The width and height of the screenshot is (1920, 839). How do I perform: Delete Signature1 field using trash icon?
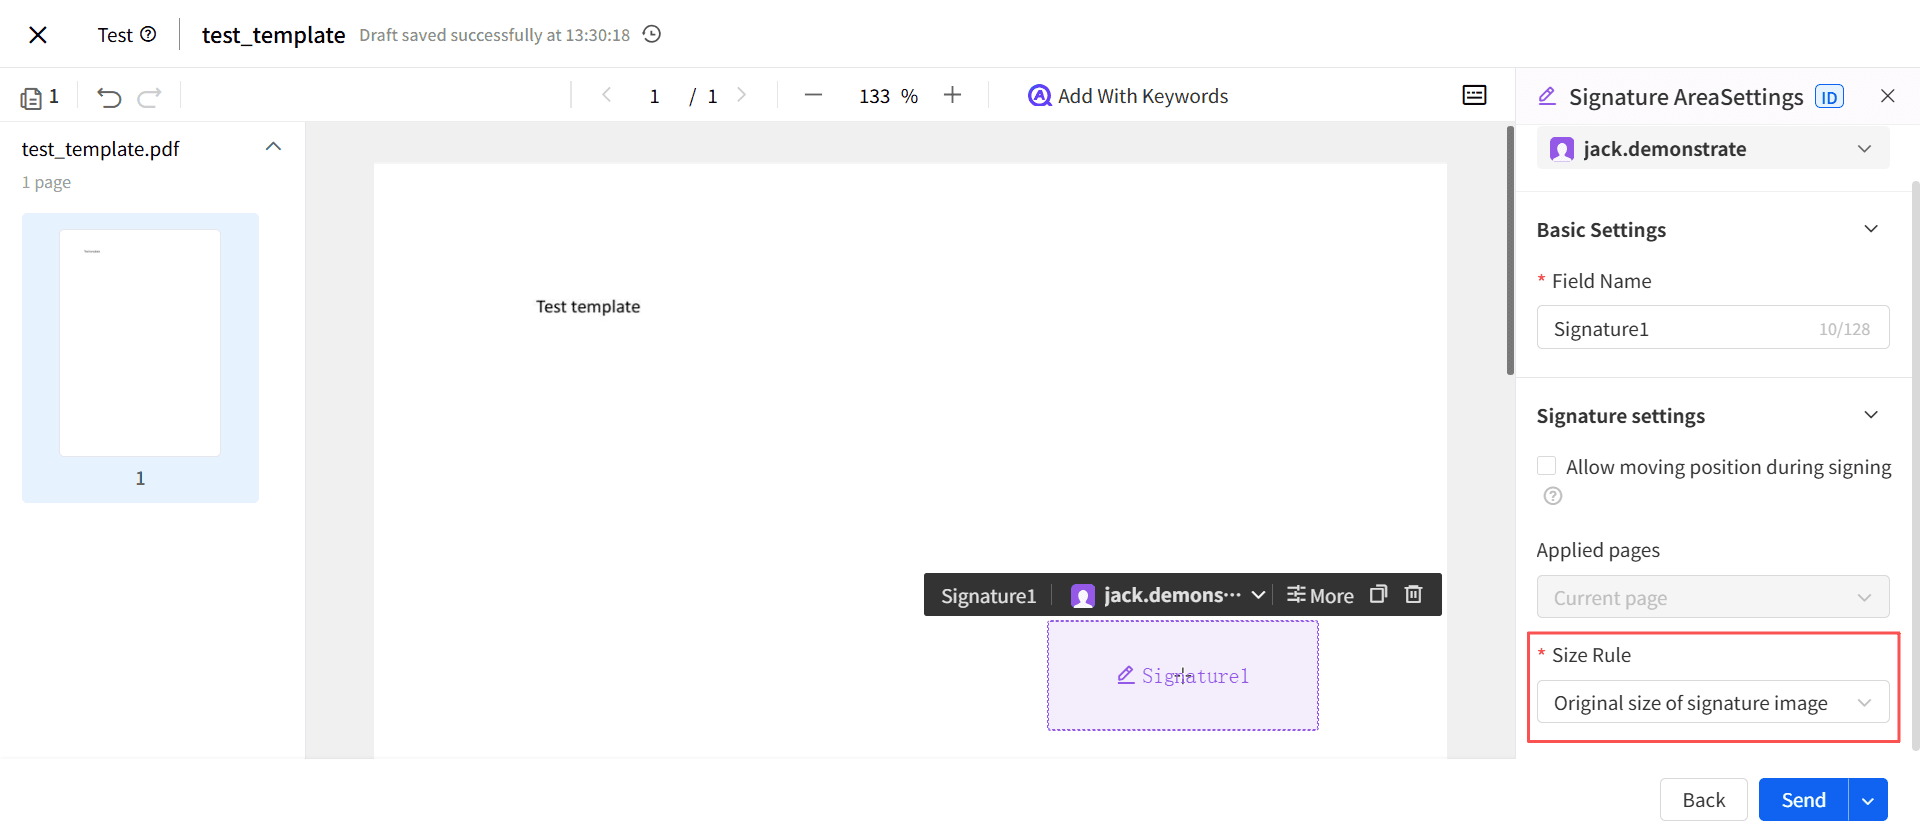click(x=1413, y=594)
